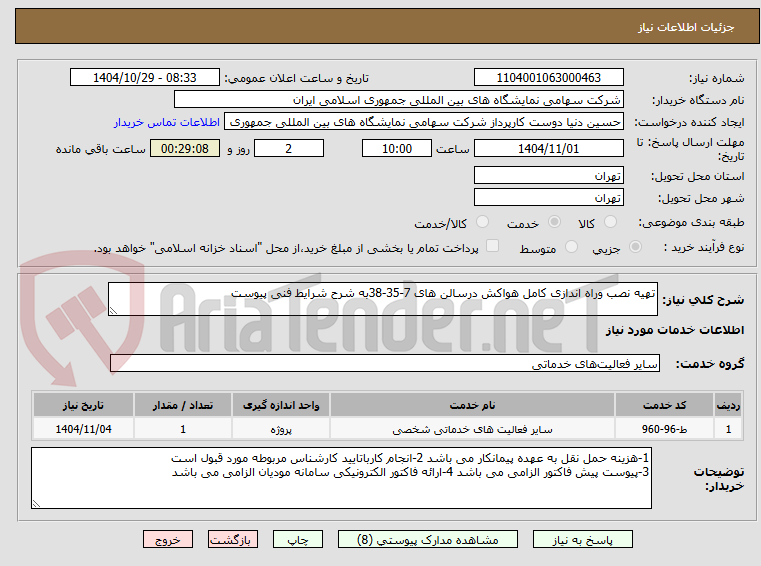Click the چاپ print button
761x566 pixels.
[x=298, y=539]
